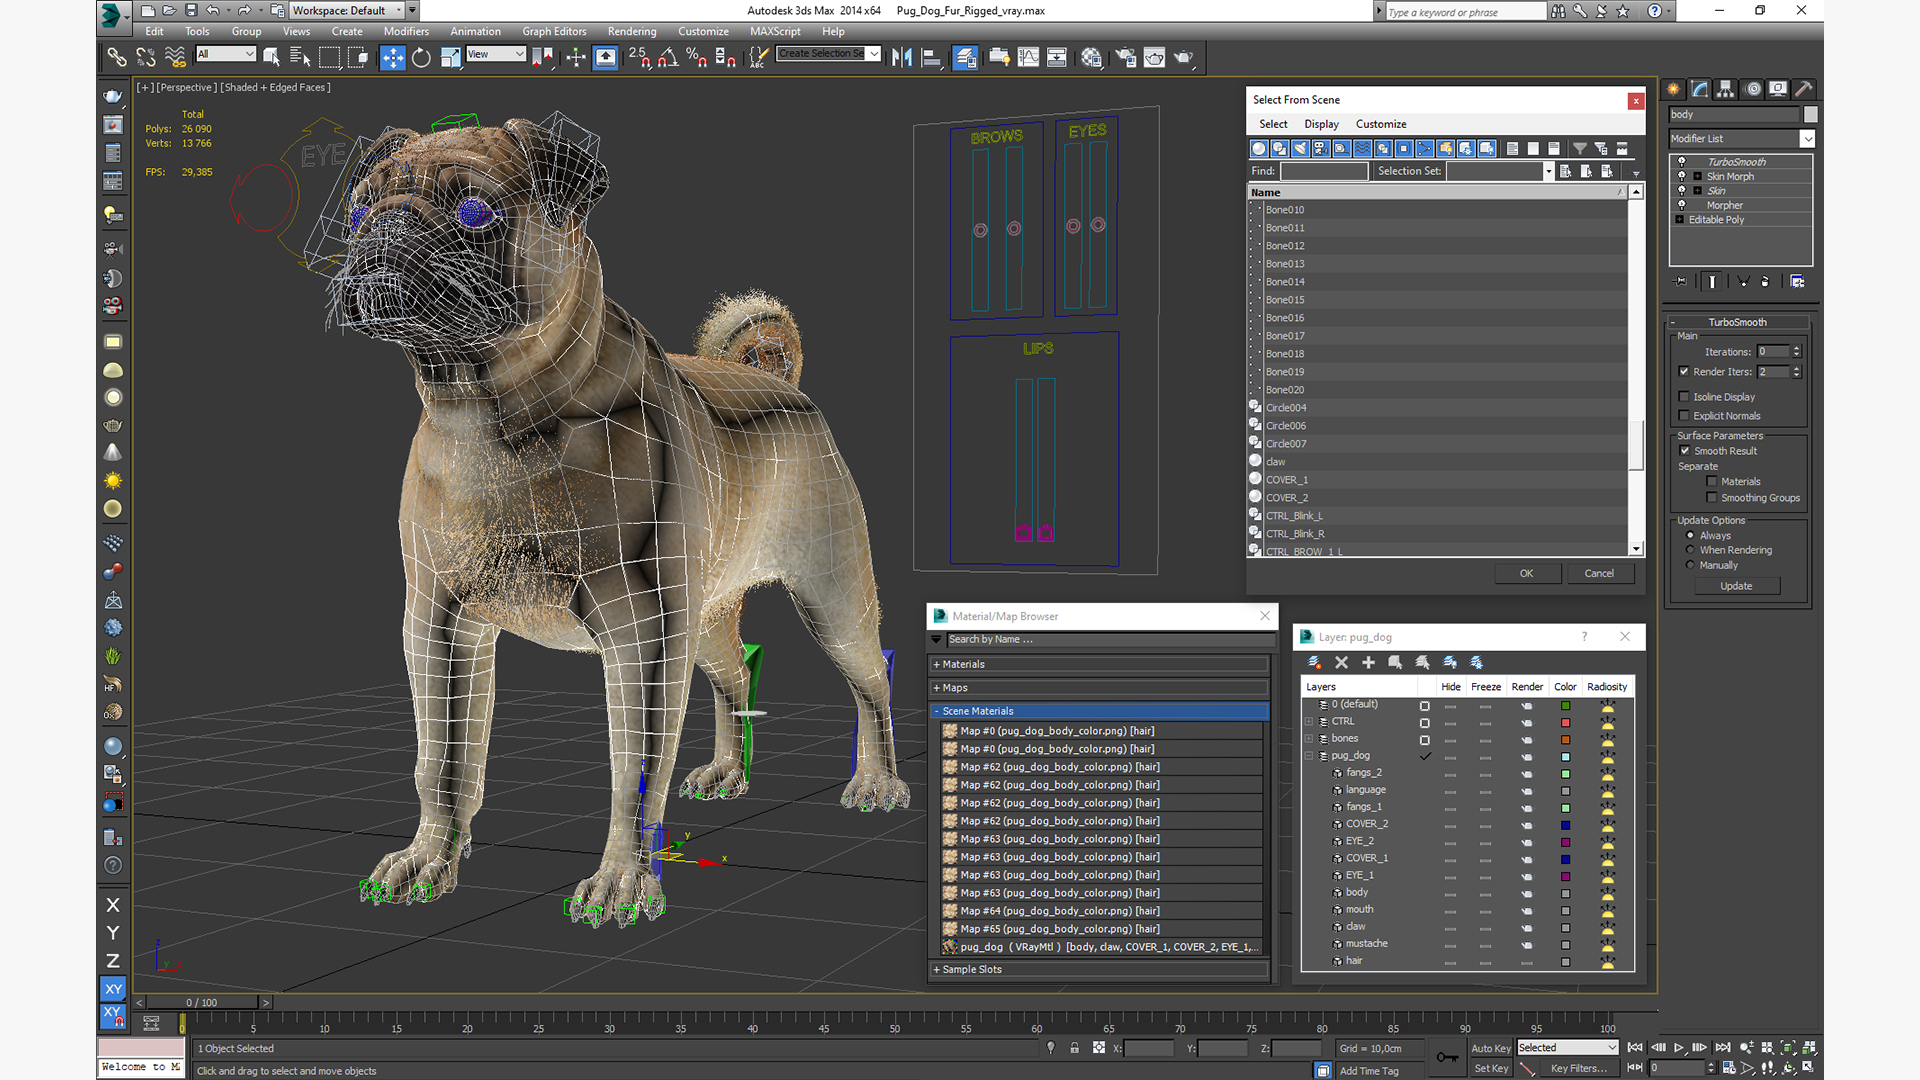Toggle TurboSmooth modifier lightbulb in stack
Viewport: 1920px width, 1080px height.
(1681, 161)
